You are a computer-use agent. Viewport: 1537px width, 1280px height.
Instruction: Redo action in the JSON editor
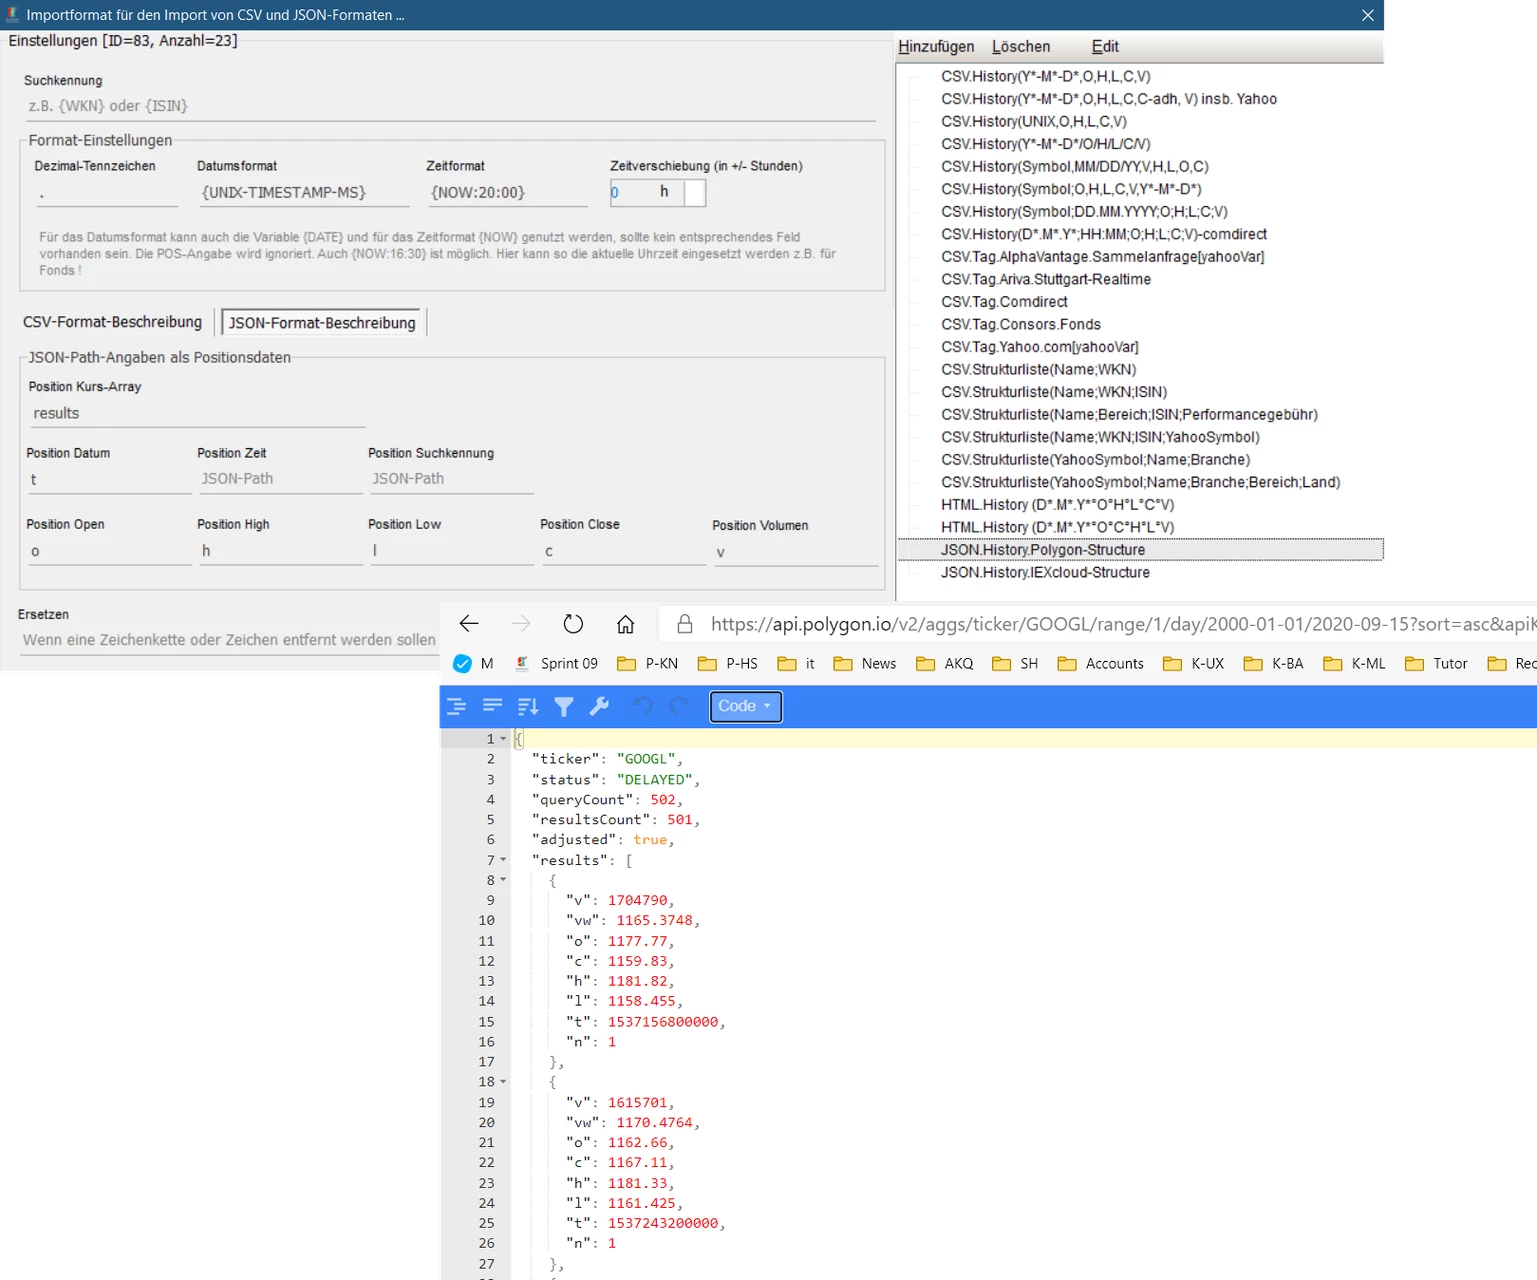[680, 706]
